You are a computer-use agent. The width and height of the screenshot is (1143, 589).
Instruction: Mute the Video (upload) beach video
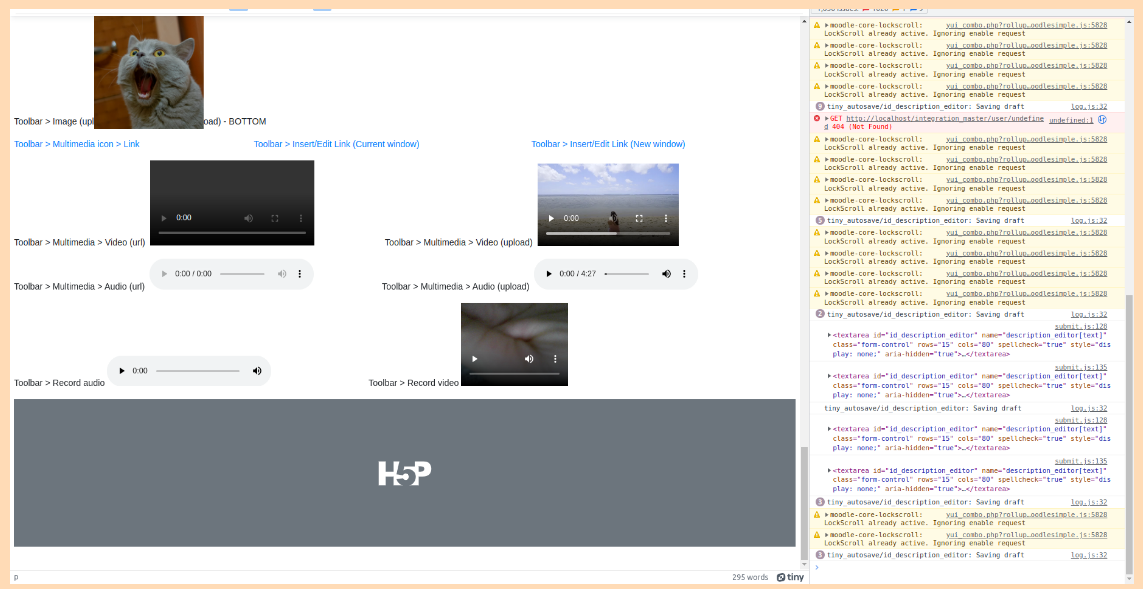[614, 218]
